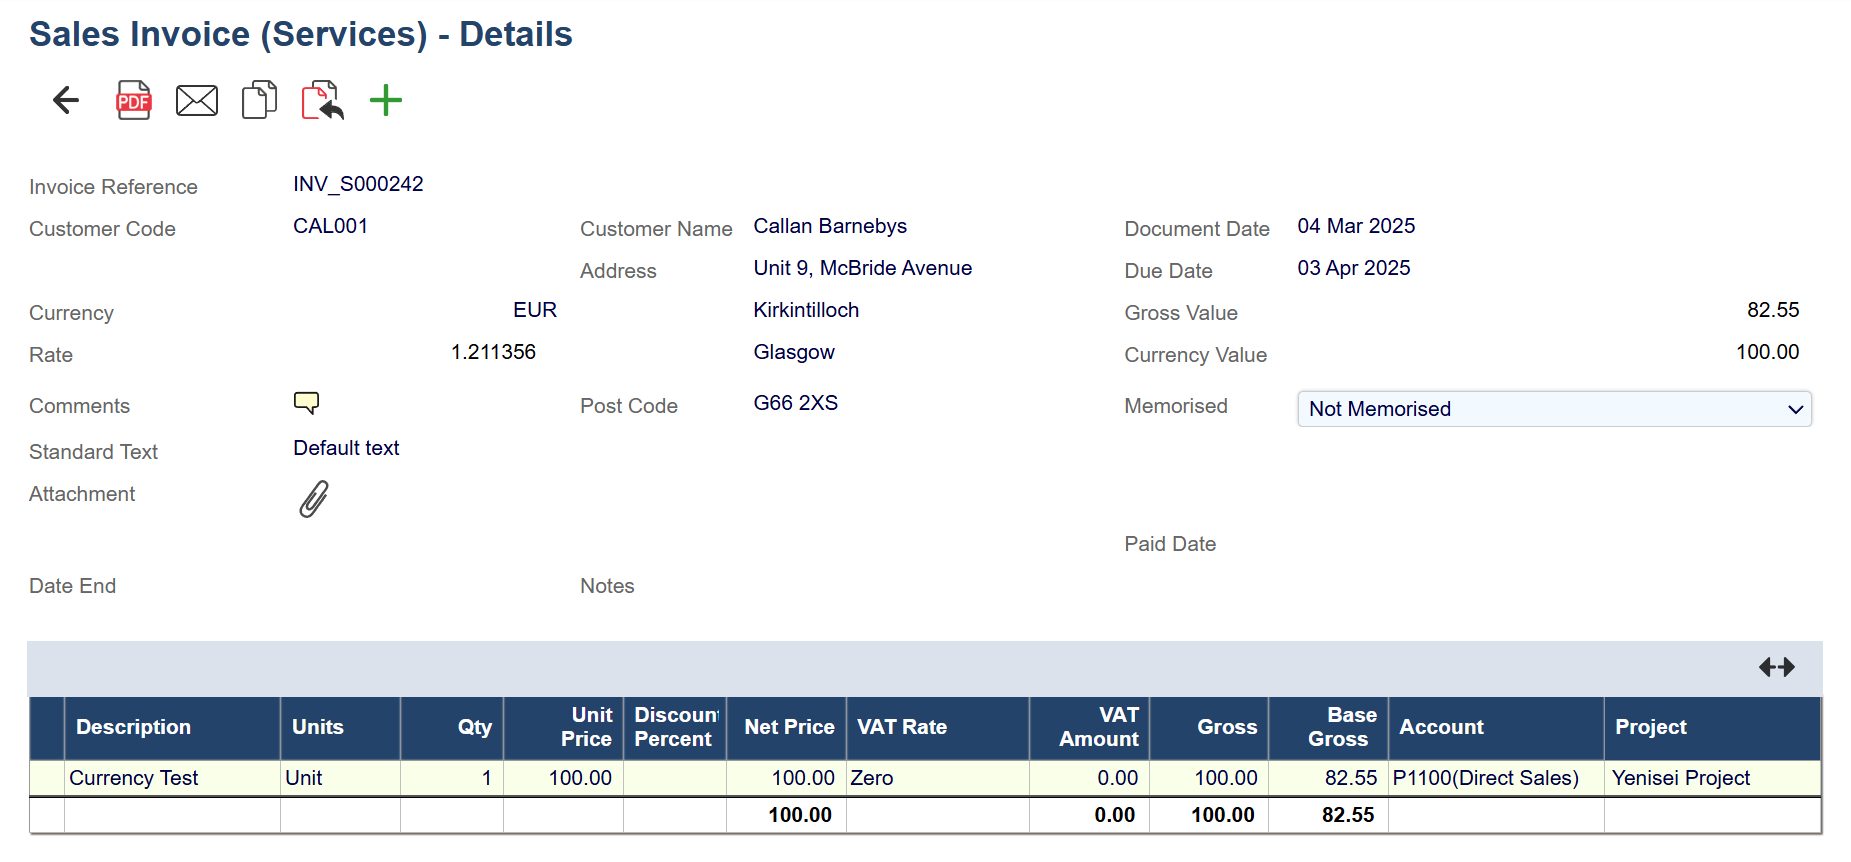Open the Memorised dropdown
This screenshot has width=1851, height=862.
[x=1553, y=409]
